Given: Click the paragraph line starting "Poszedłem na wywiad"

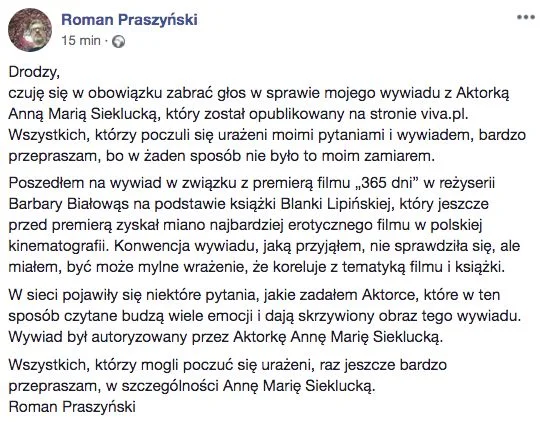Looking at the screenshot, I should pos(252,183).
